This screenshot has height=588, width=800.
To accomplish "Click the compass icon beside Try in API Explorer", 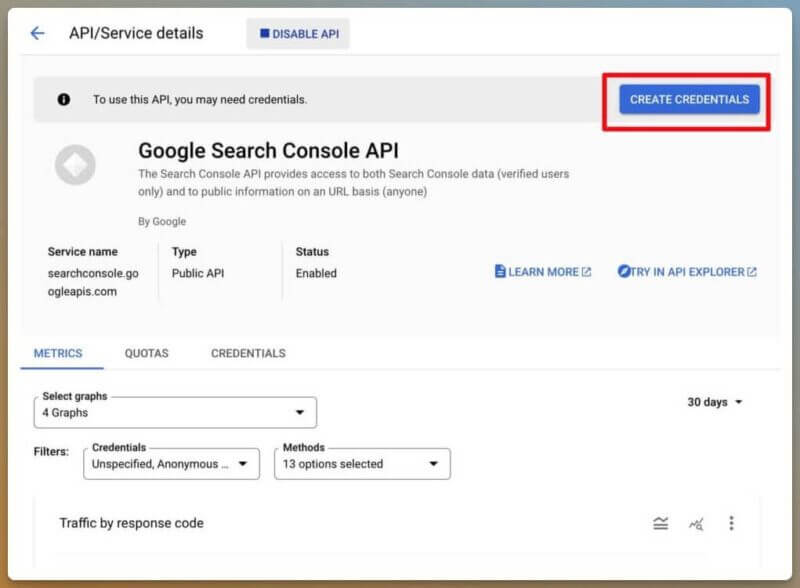I will [x=623, y=272].
